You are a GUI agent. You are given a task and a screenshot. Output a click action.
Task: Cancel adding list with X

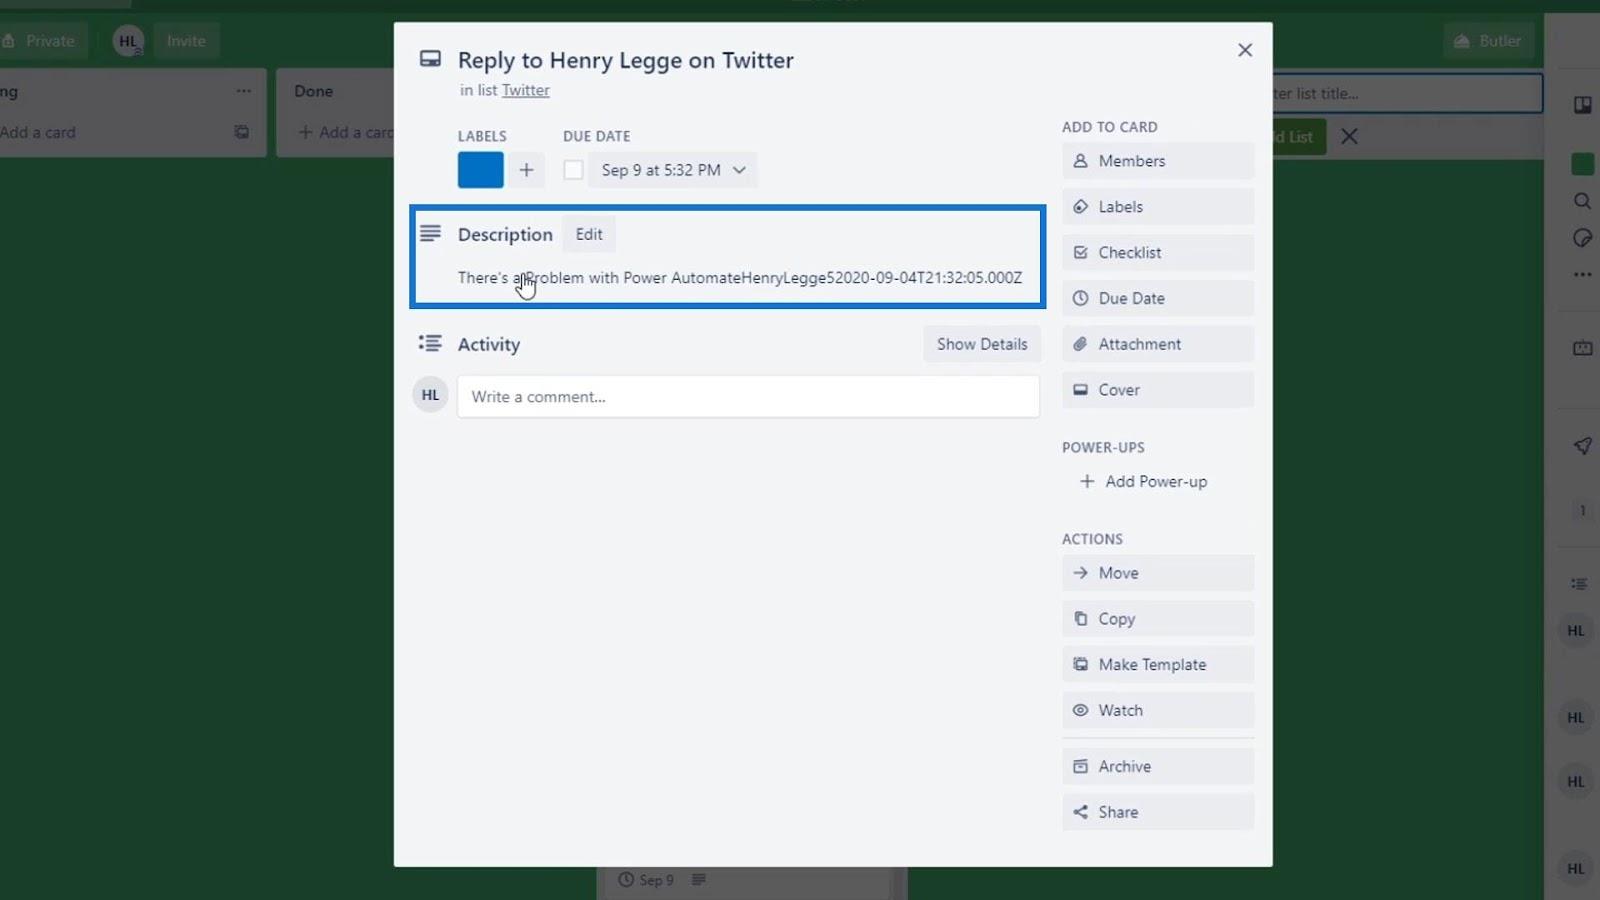click(1349, 136)
